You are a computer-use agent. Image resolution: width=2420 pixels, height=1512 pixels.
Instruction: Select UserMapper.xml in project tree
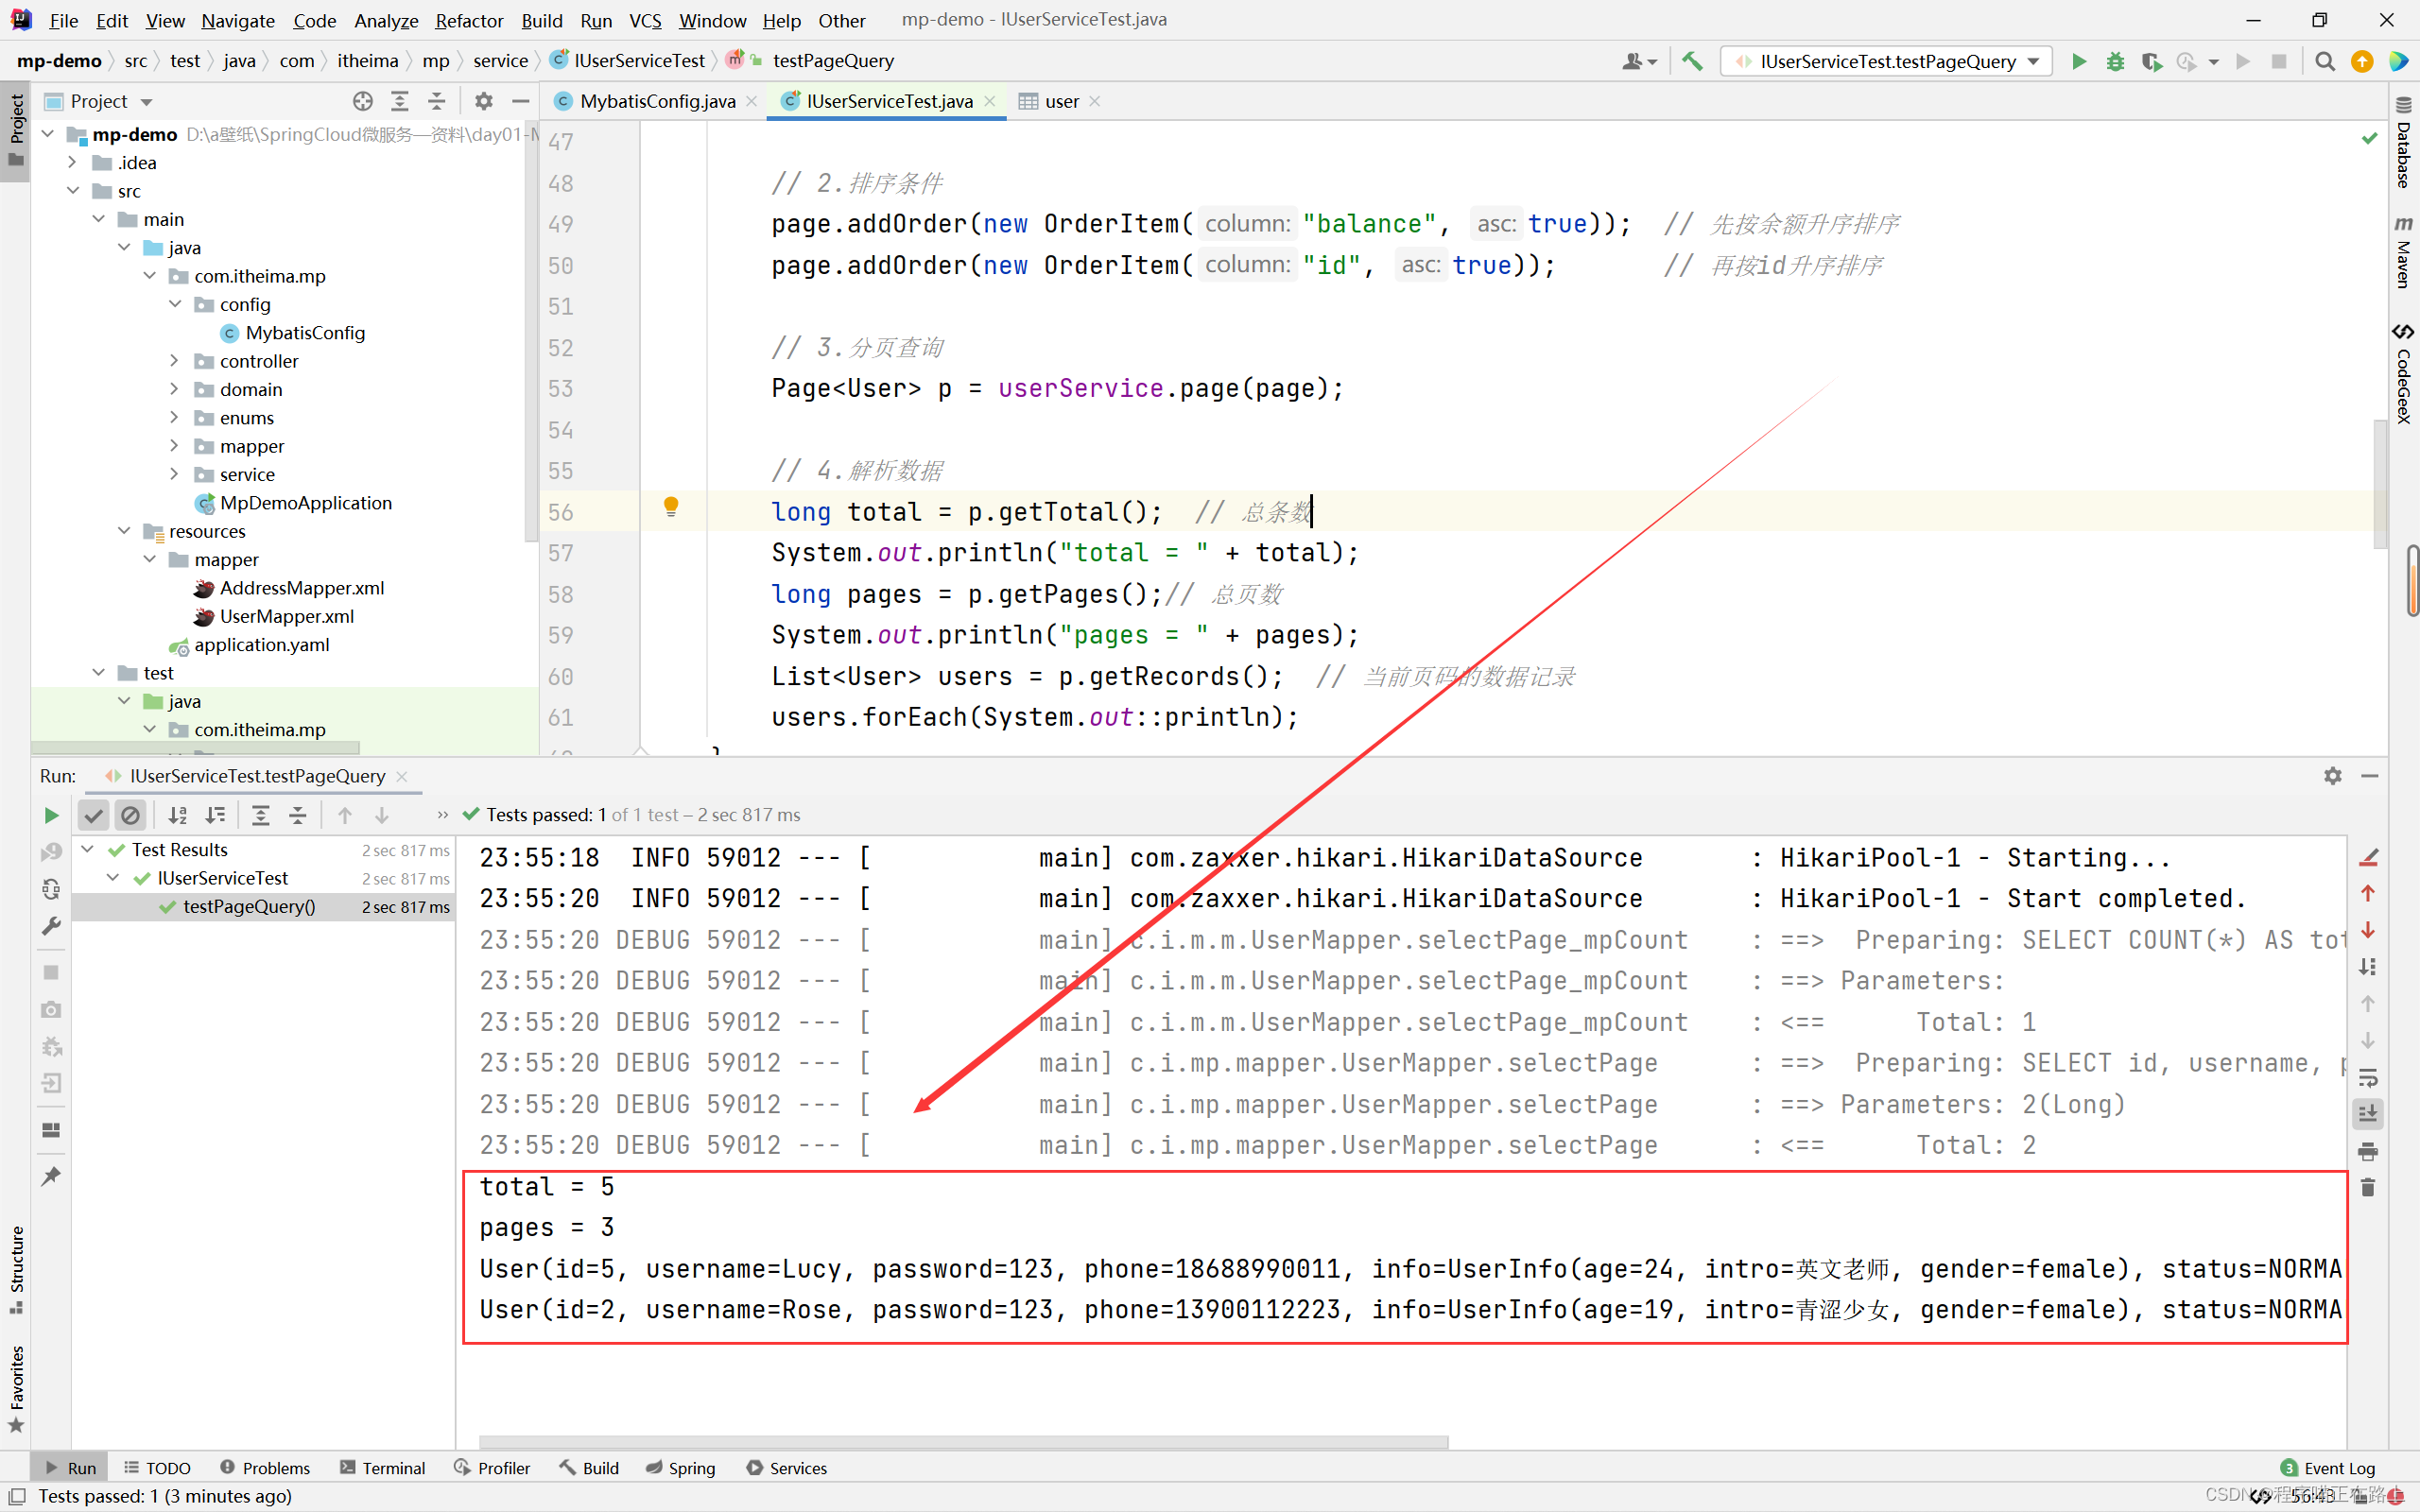tap(286, 616)
